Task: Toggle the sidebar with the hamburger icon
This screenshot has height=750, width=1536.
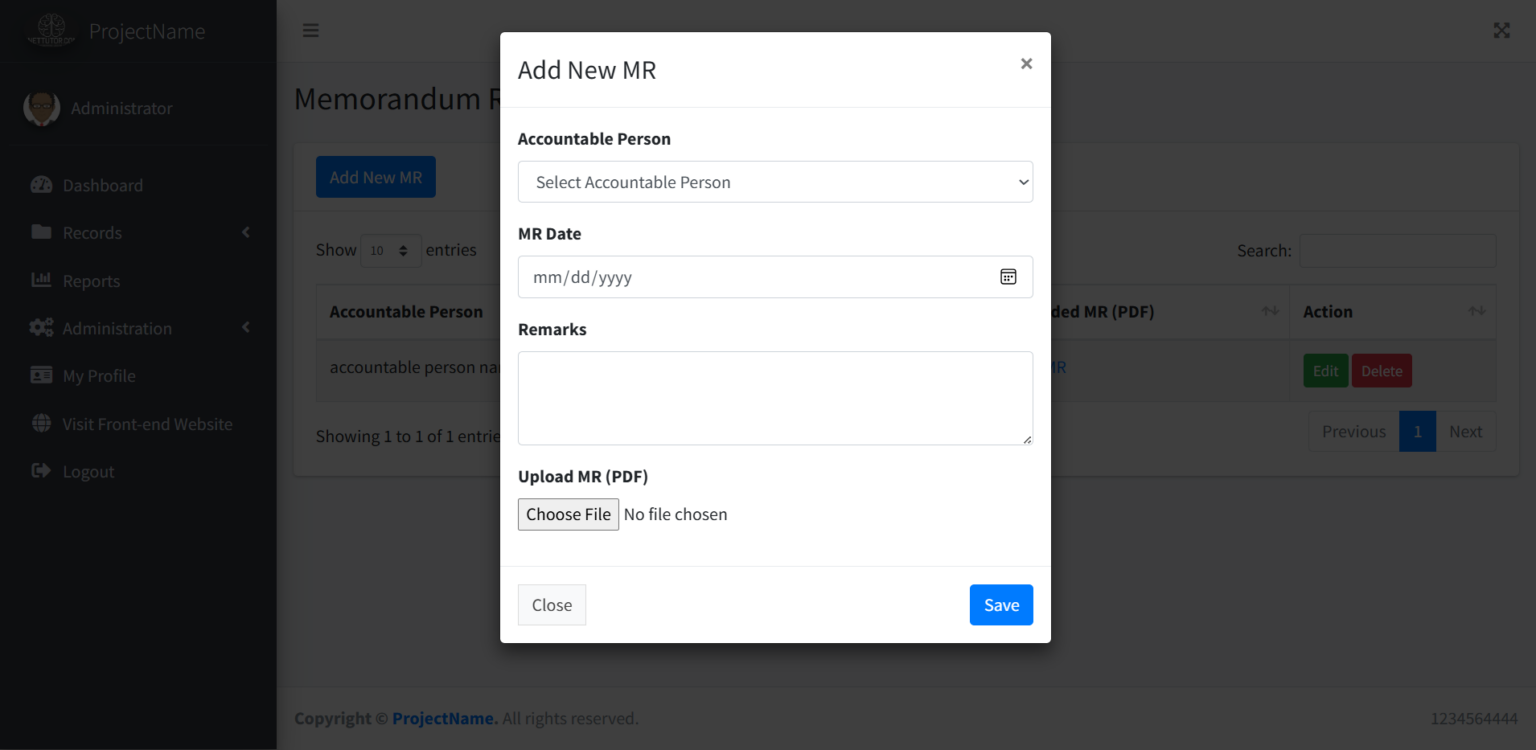Action: 310,30
